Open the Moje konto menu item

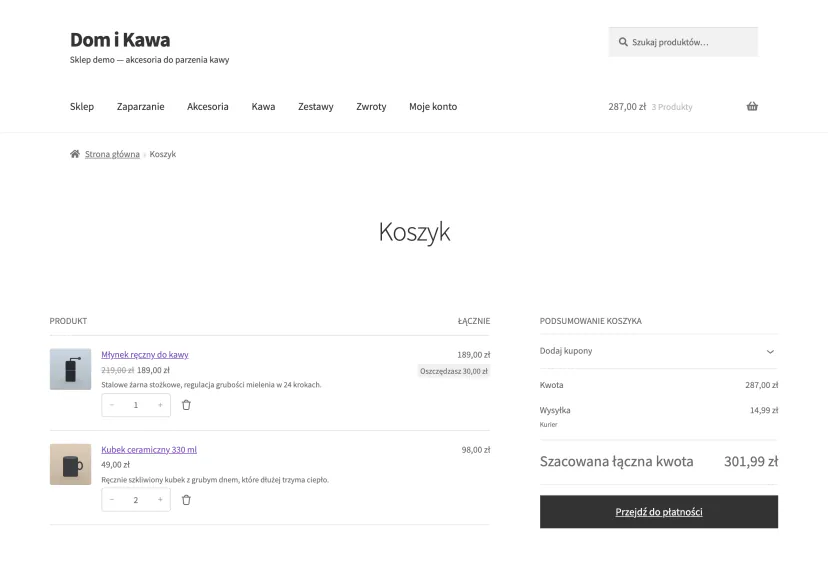point(433,106)
